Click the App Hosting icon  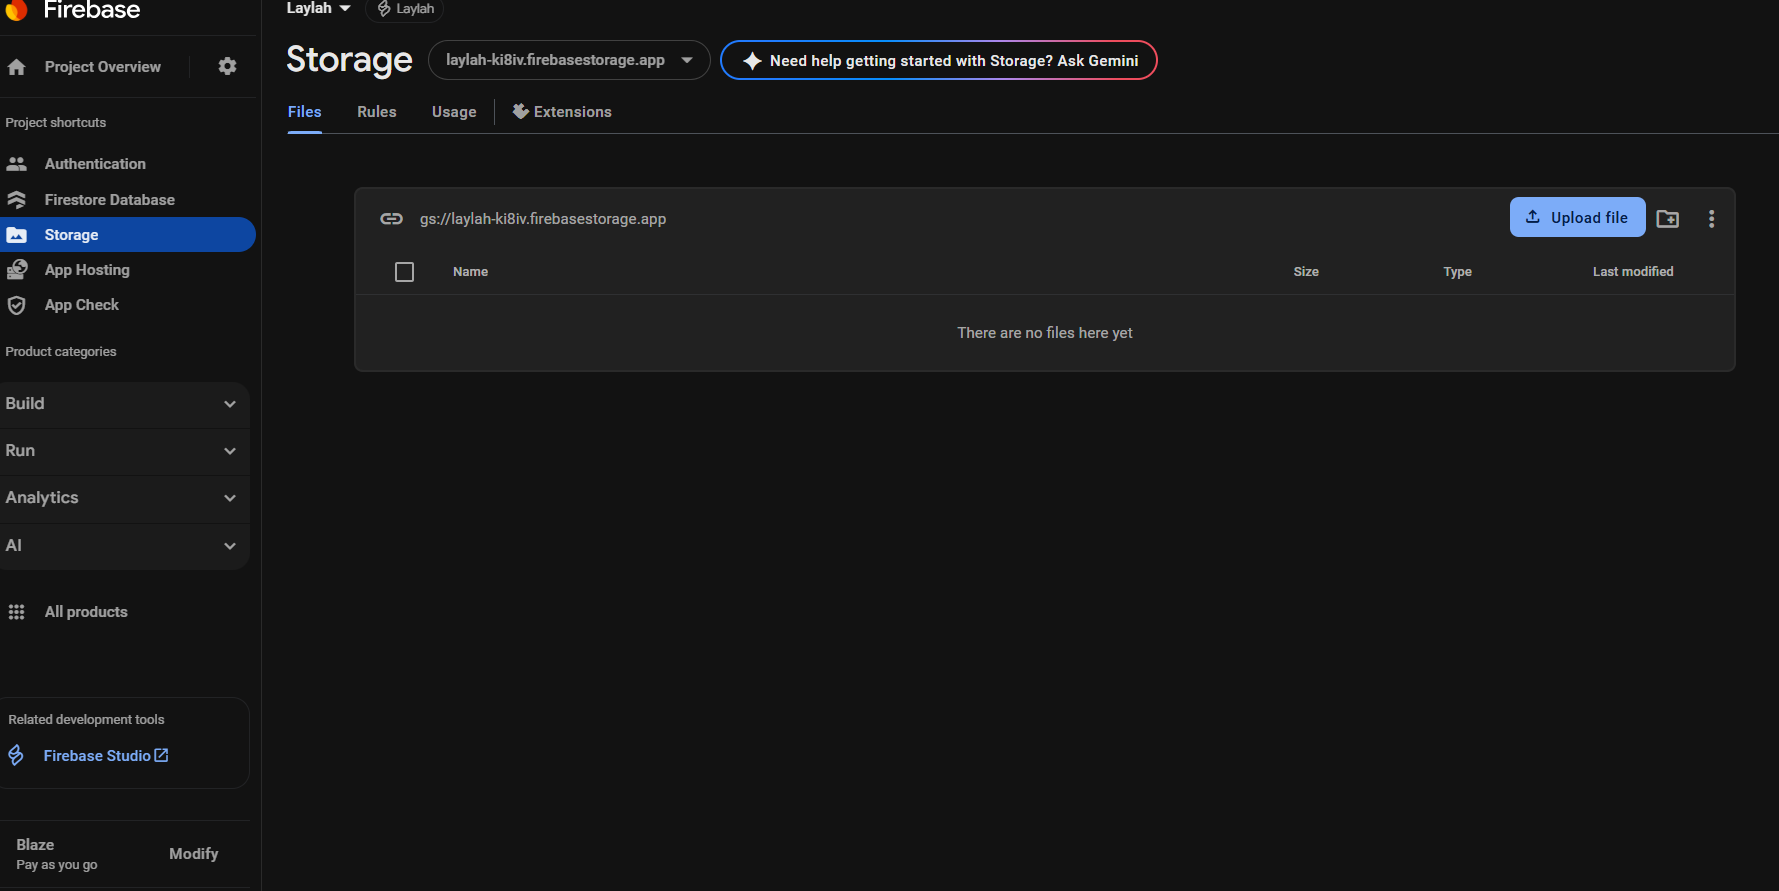coord(17,270)
